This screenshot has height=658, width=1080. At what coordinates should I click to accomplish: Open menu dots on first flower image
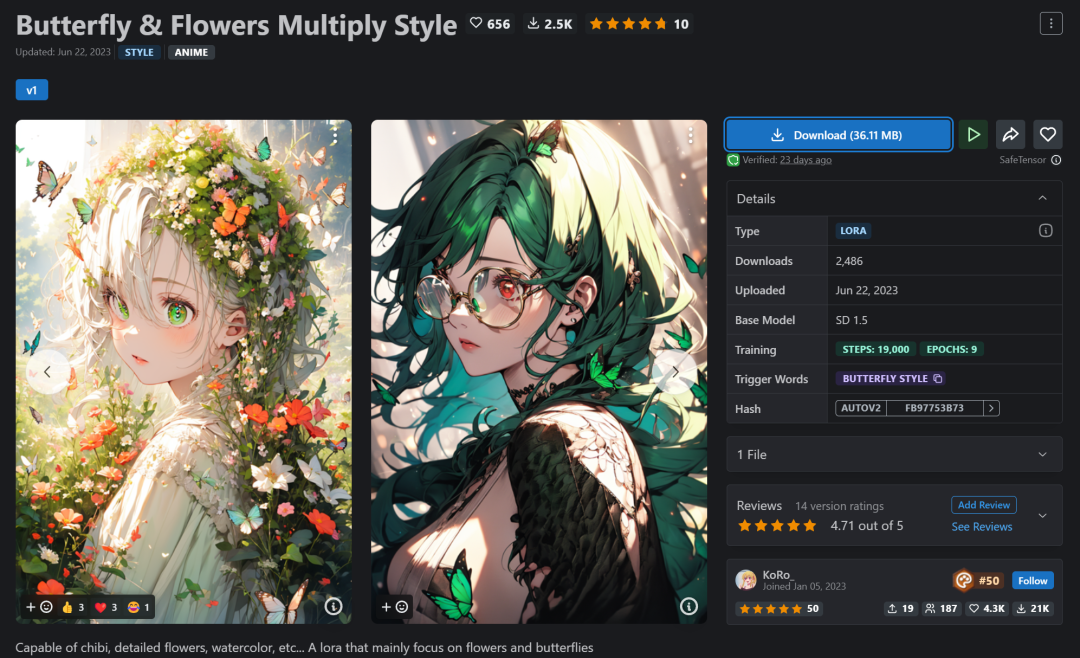tap(335, 136)
